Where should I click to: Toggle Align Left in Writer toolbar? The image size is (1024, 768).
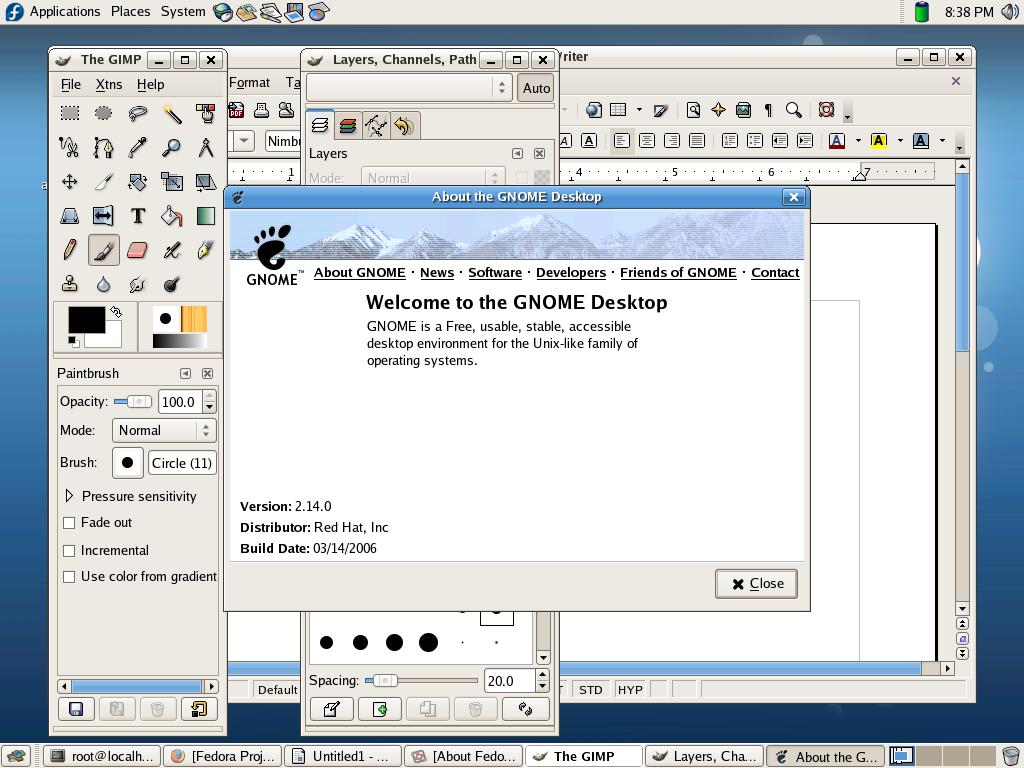(x=622, y=140)
